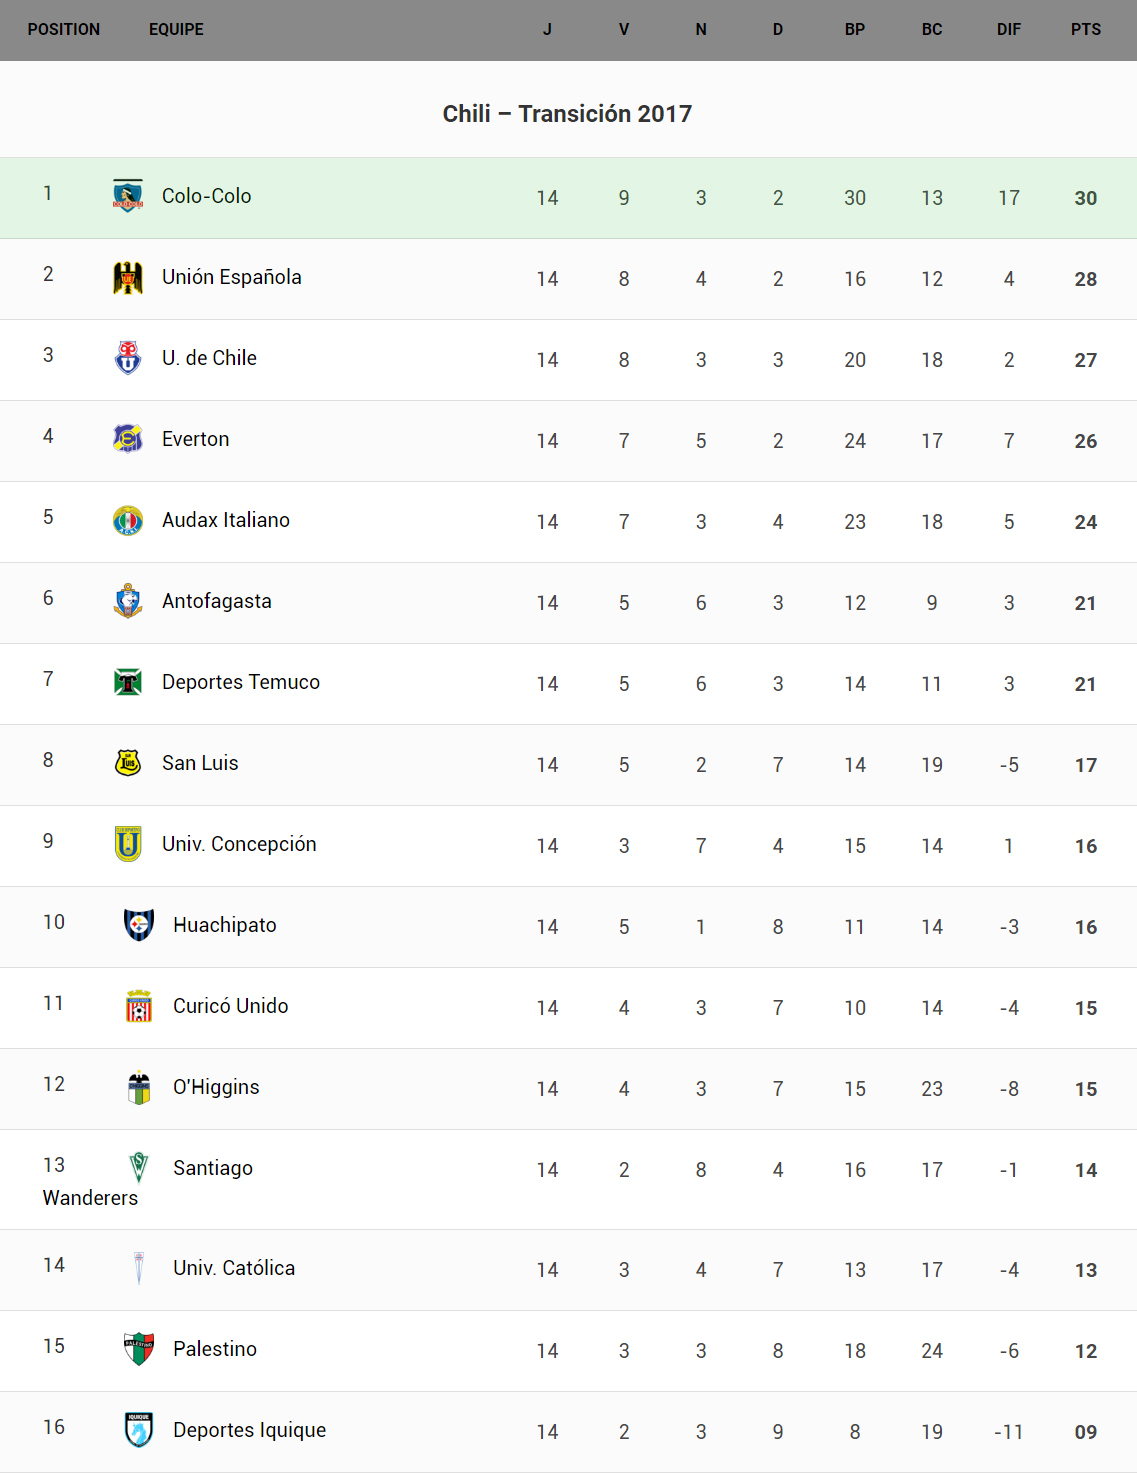The width and height of the screenshot is (1137, 1473).
Task: Click the Deportes Iquique badge
Action: pyautogui.click(x=139, y=1430)
